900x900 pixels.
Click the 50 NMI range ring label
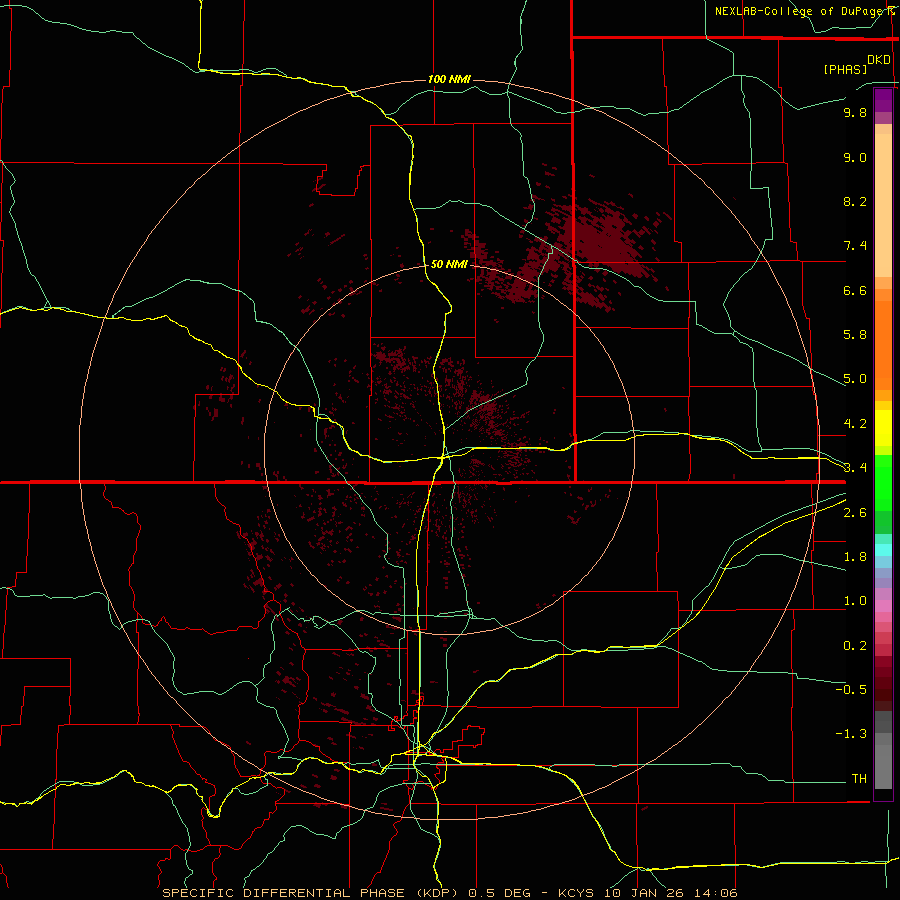[x=449, y=264]
